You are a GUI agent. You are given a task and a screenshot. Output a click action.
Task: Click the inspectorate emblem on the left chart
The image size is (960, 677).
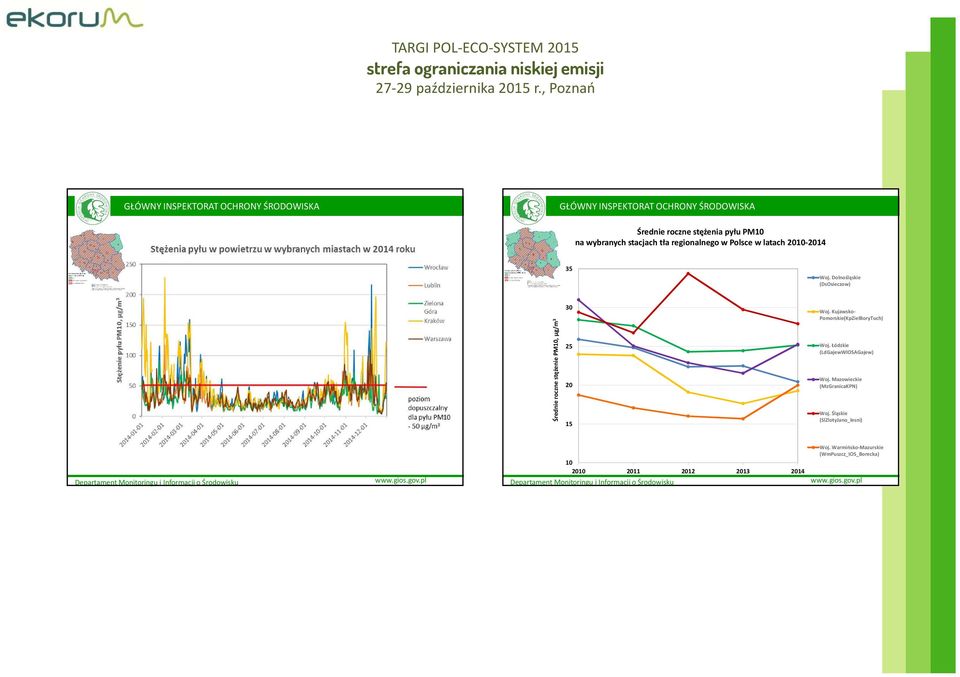click(x=92, y=208)
